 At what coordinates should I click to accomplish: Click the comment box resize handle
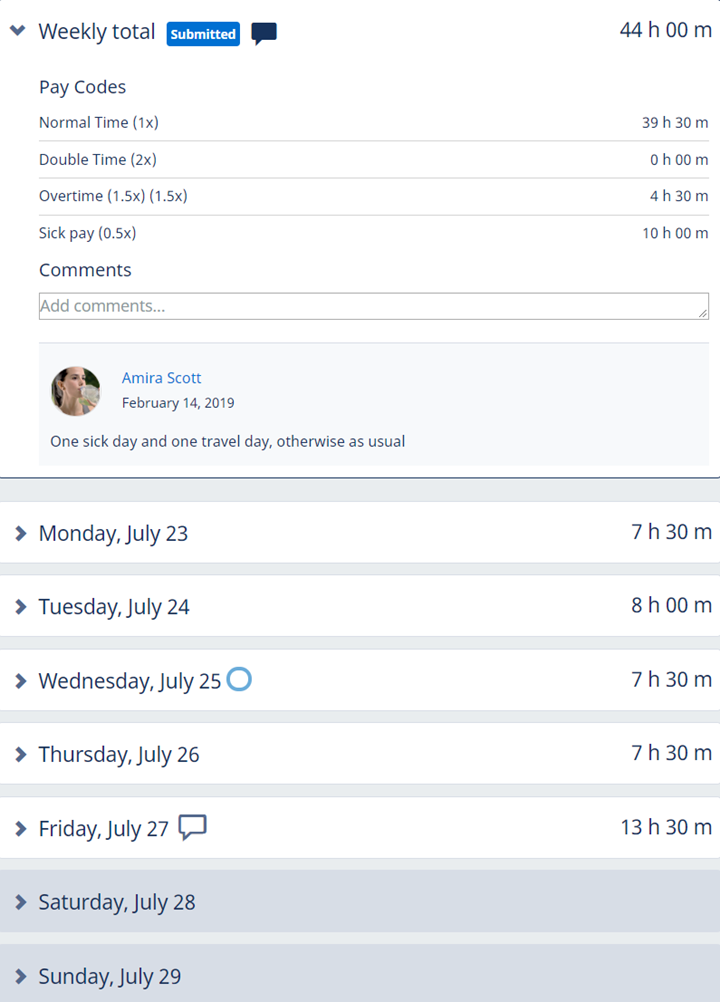point(704,314)
